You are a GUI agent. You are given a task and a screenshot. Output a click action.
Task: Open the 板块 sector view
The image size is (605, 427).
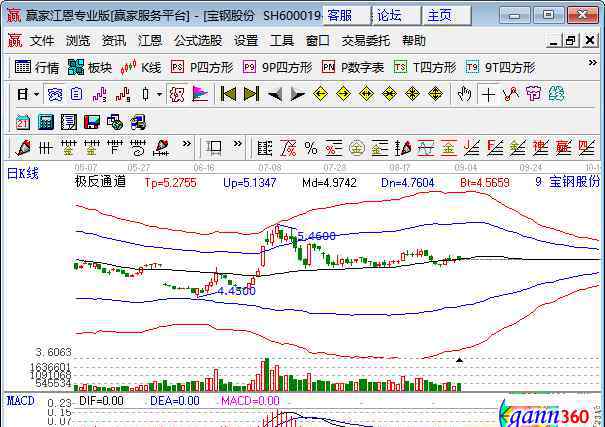[x=90, y=68]
